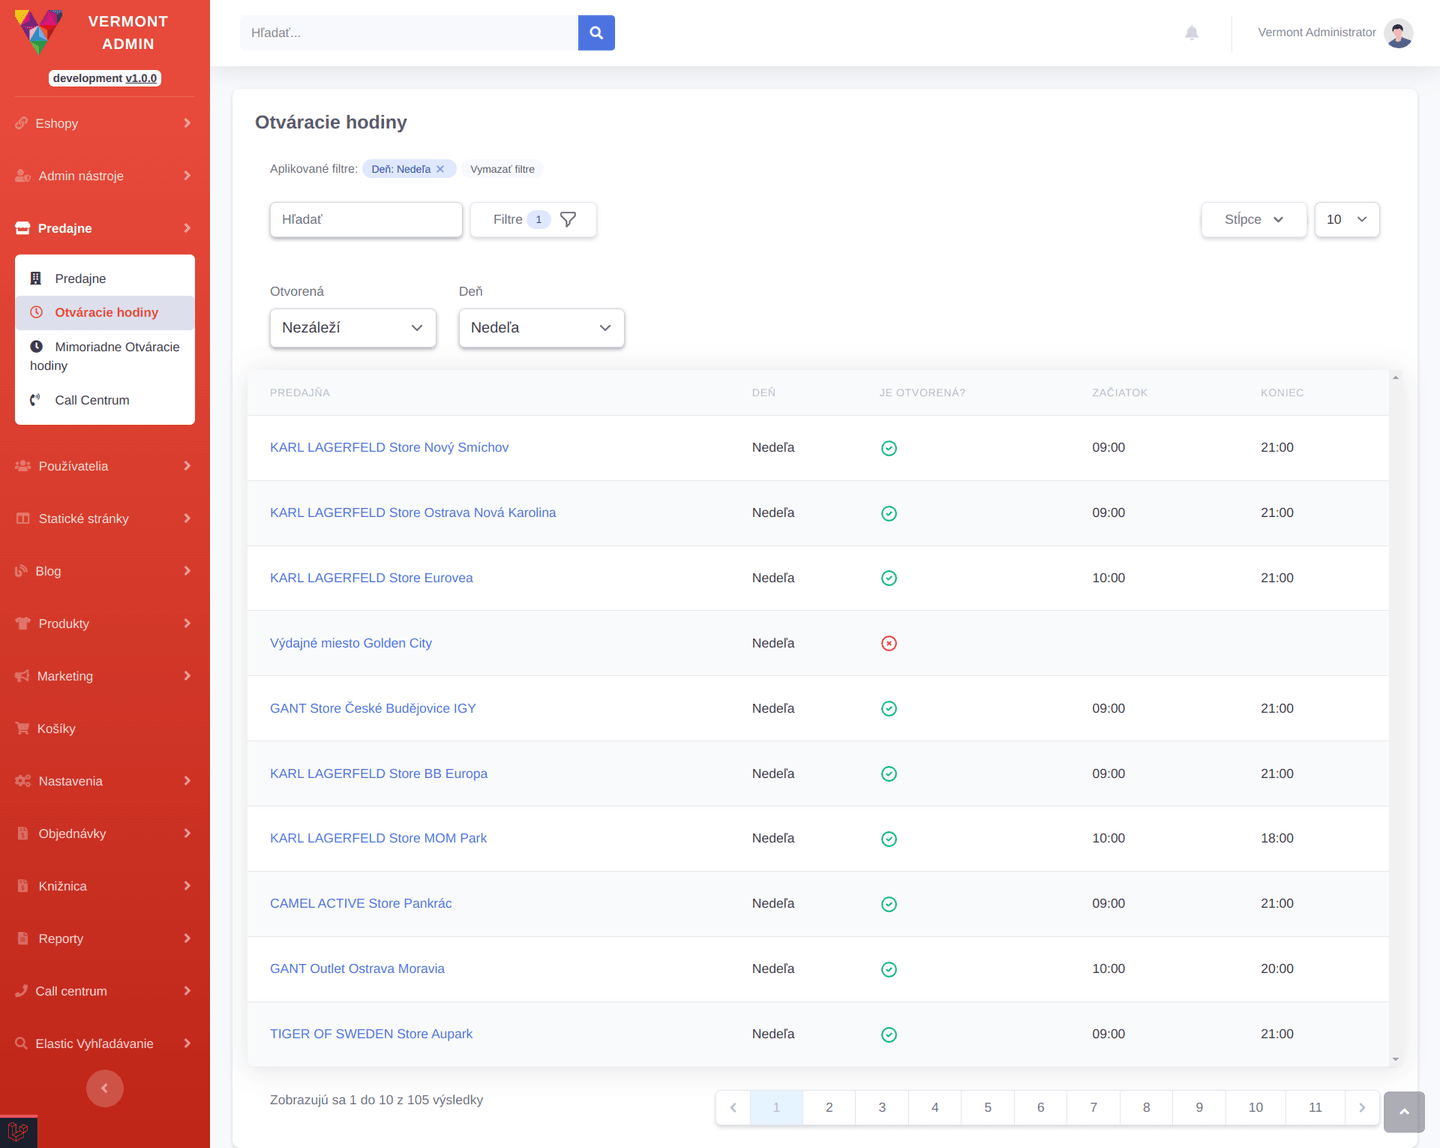Open the Stĺpce columns dropdown

pos(1254,220)
